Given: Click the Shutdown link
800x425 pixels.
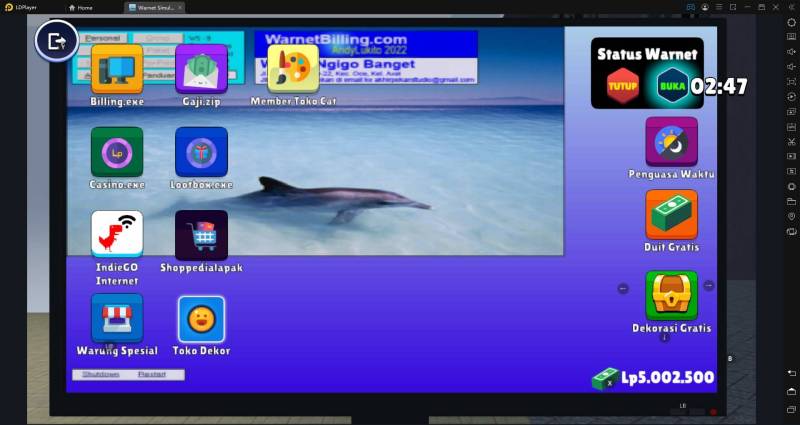Looking at the screenshot, I should (101, 374).
